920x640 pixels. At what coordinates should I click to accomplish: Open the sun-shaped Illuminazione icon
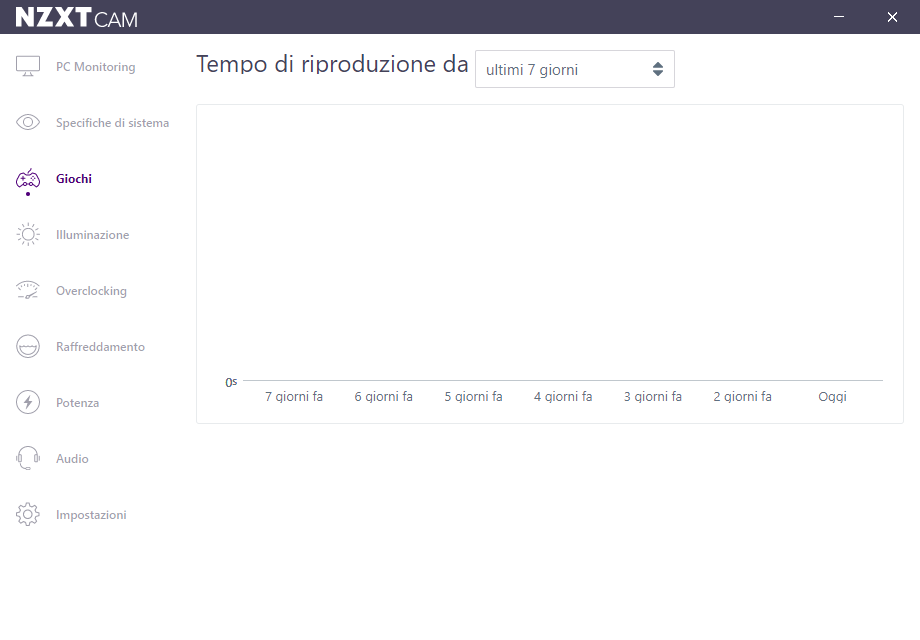coord(28,235)
